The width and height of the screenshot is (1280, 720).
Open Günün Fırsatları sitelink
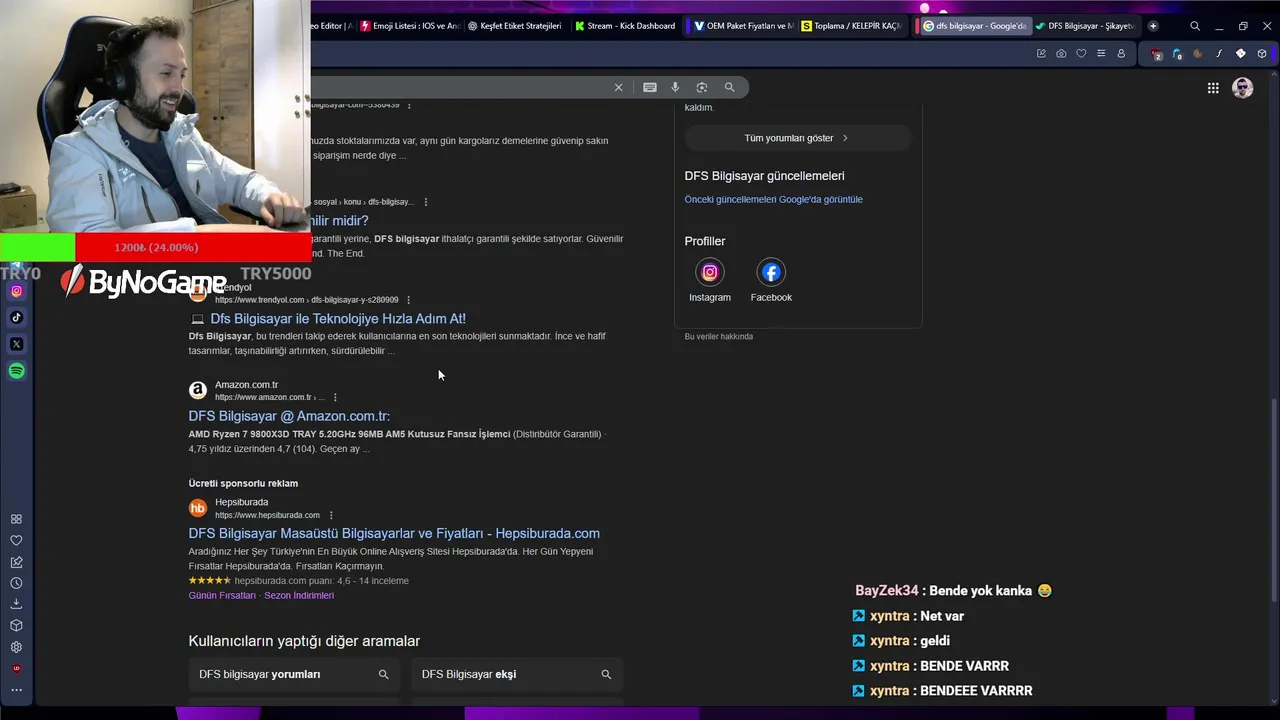point(222,595)
